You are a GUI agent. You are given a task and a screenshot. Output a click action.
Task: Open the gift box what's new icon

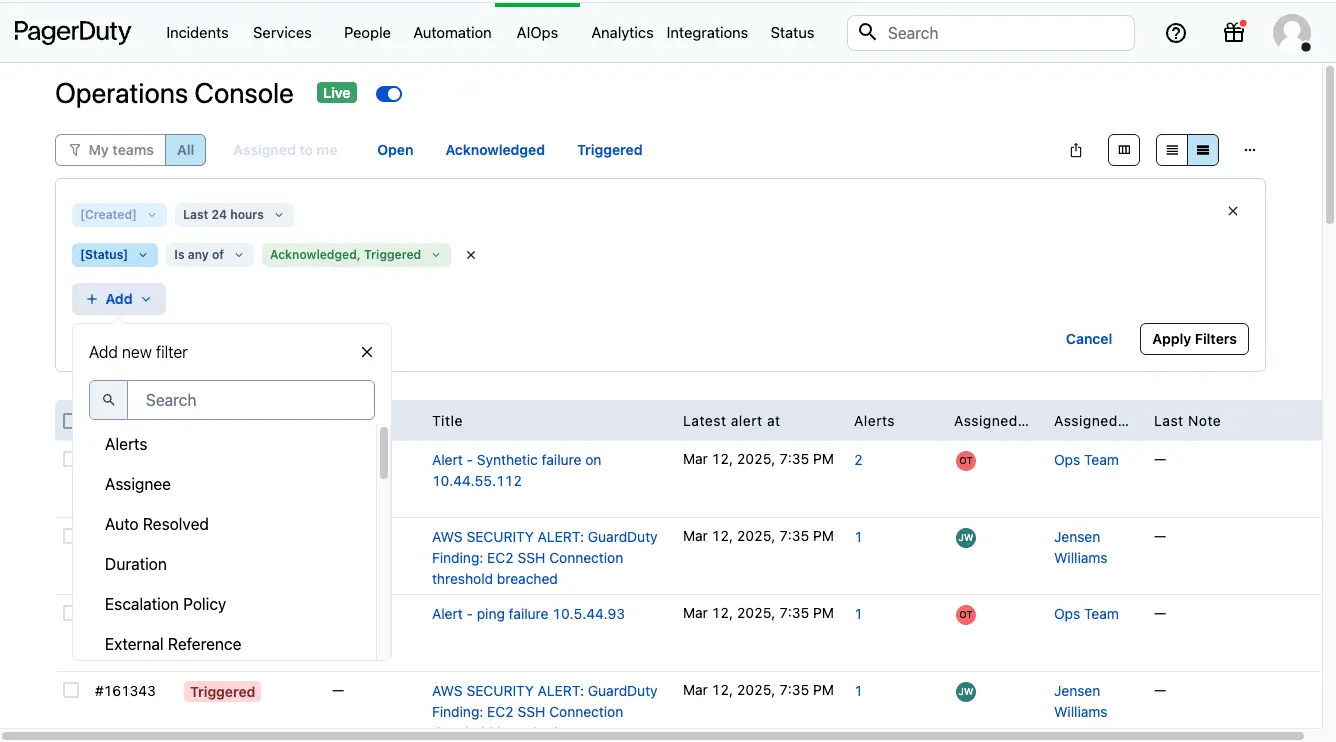(1234, 33)
